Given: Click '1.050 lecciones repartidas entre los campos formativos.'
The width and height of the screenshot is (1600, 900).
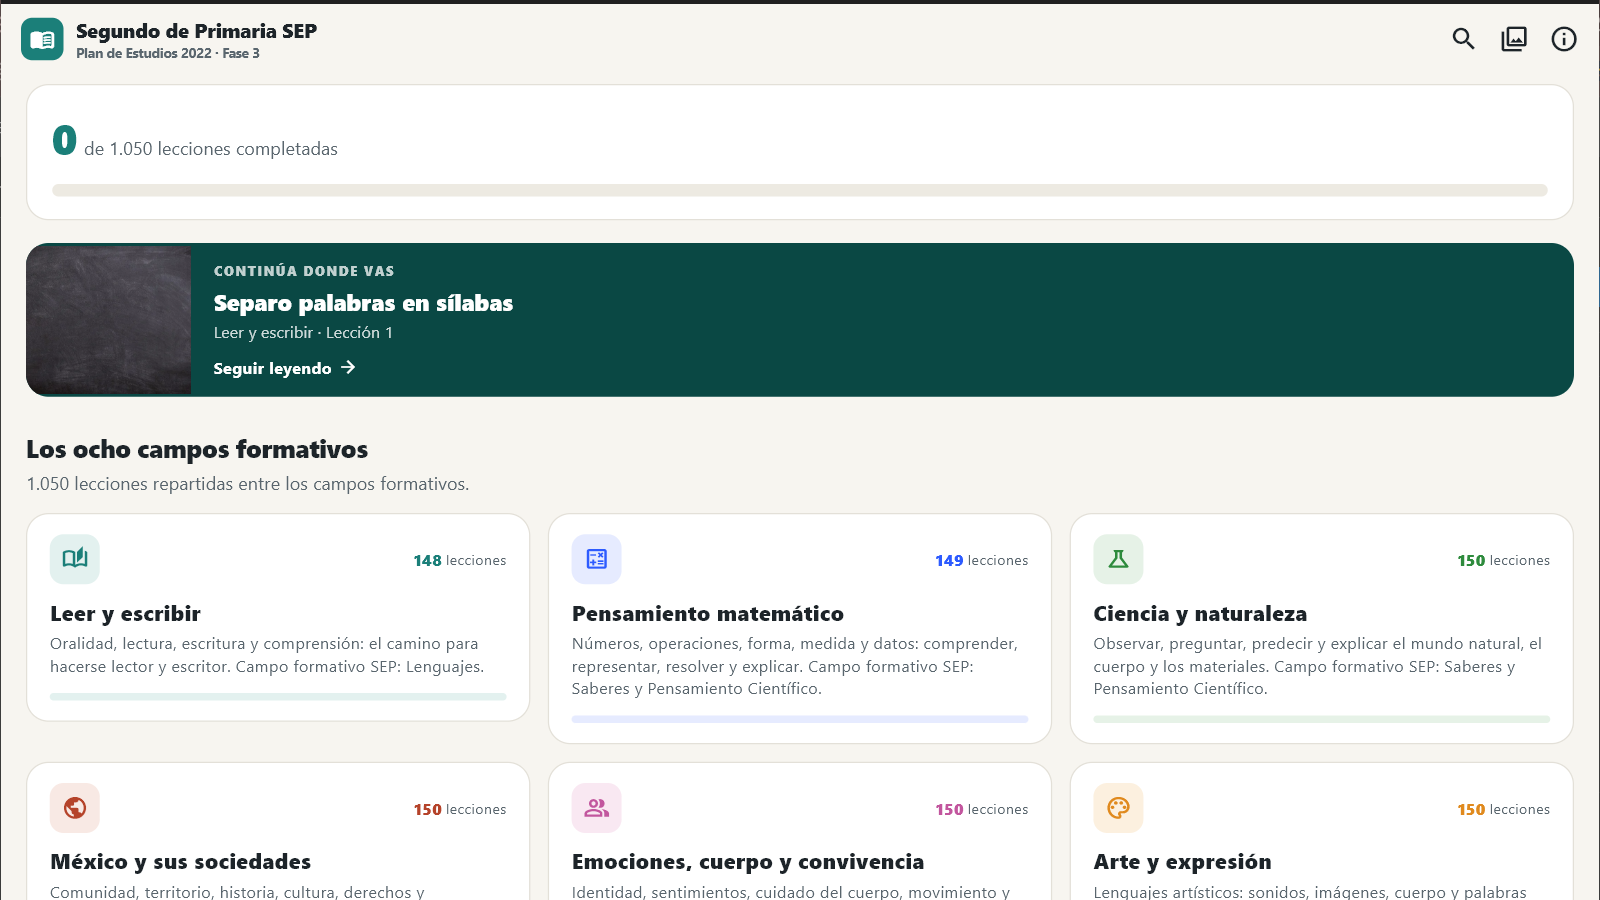Looking at the screenshot, I should (248, 484).
